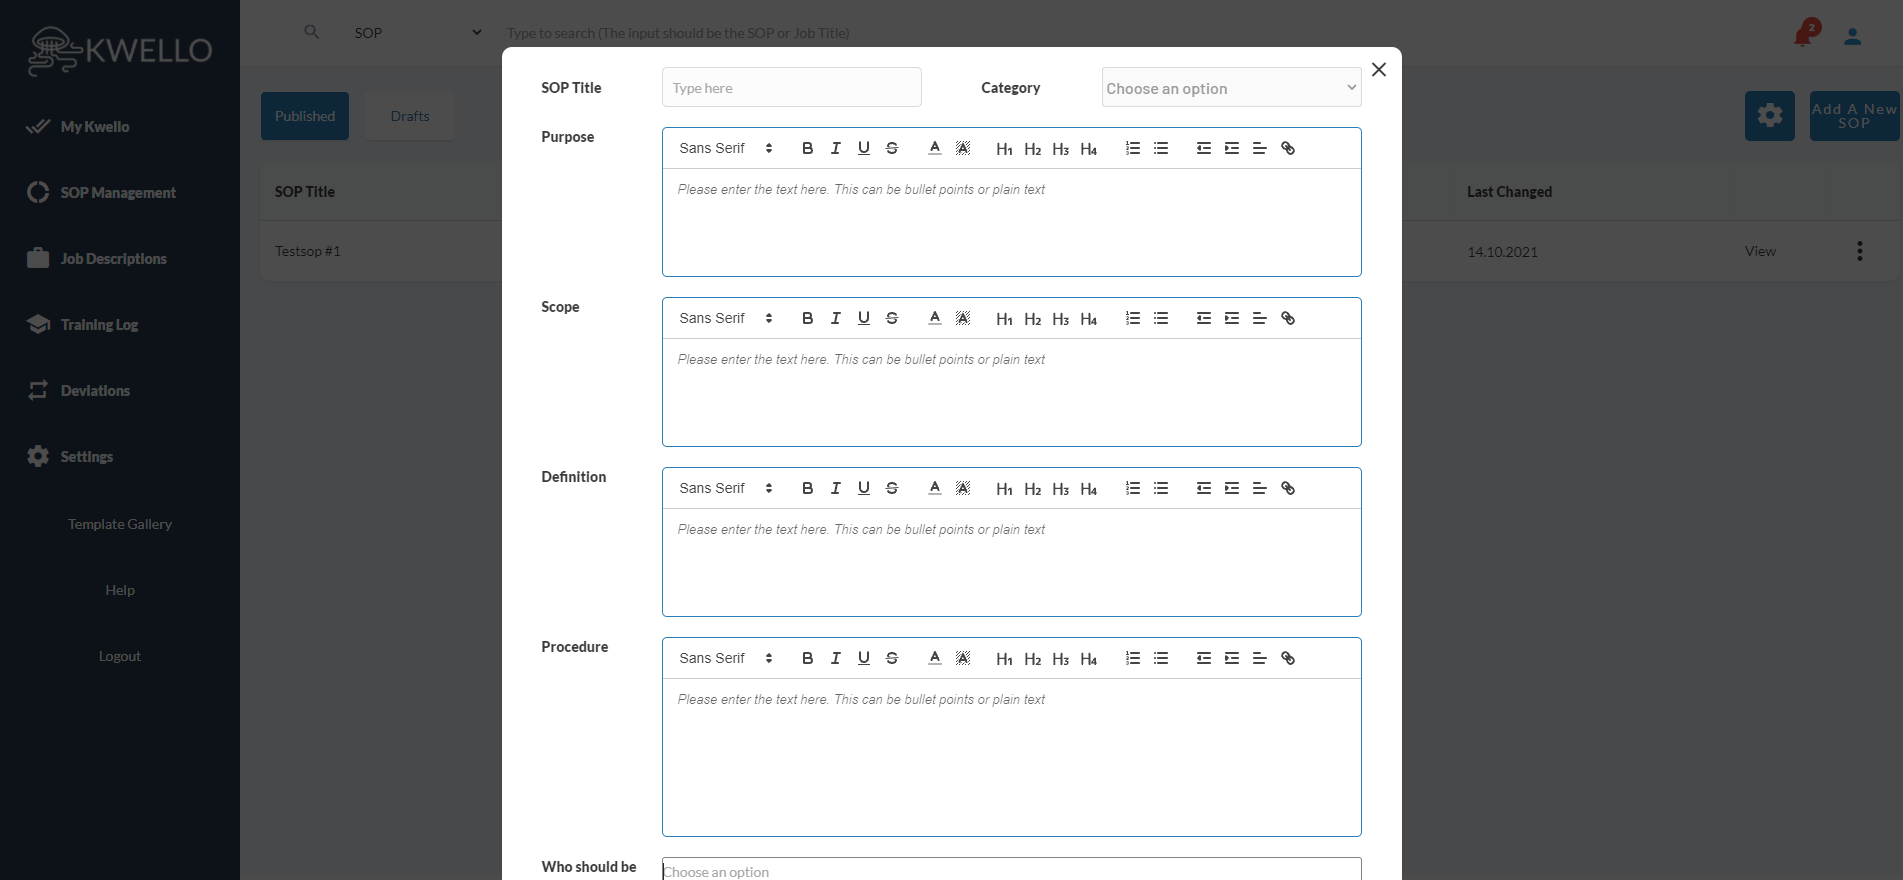Apply bullet list in Definition editor

pos(1160,488)
